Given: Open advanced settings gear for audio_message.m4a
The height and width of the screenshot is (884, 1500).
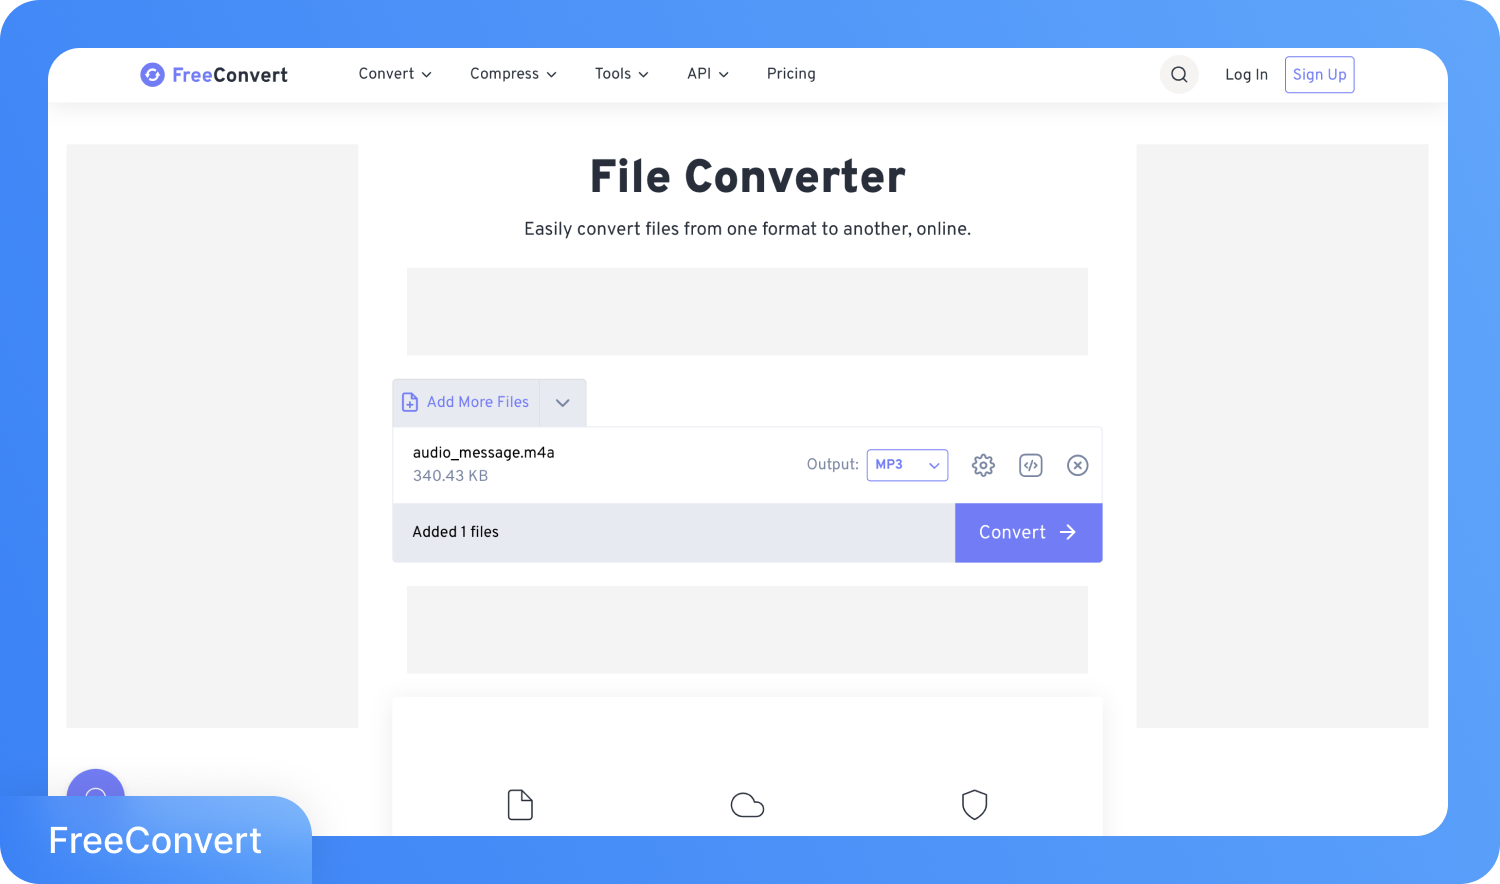Looking at the screenshot, I should pyautogui.click(x=983, y=465).
